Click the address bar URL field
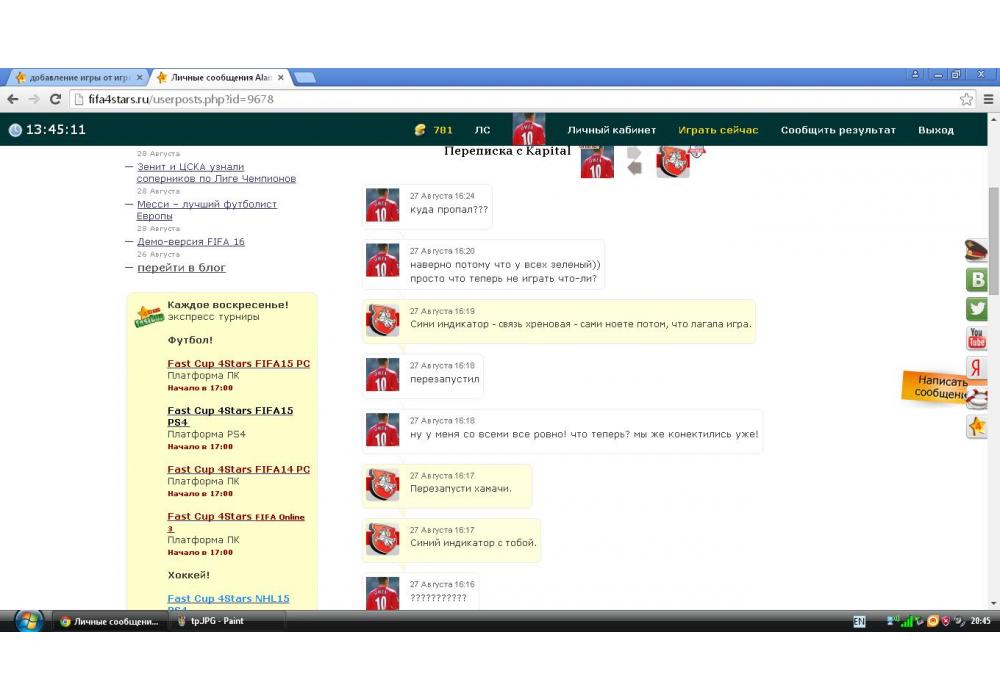The image size is (1000, 700). (x=500, y=100)
